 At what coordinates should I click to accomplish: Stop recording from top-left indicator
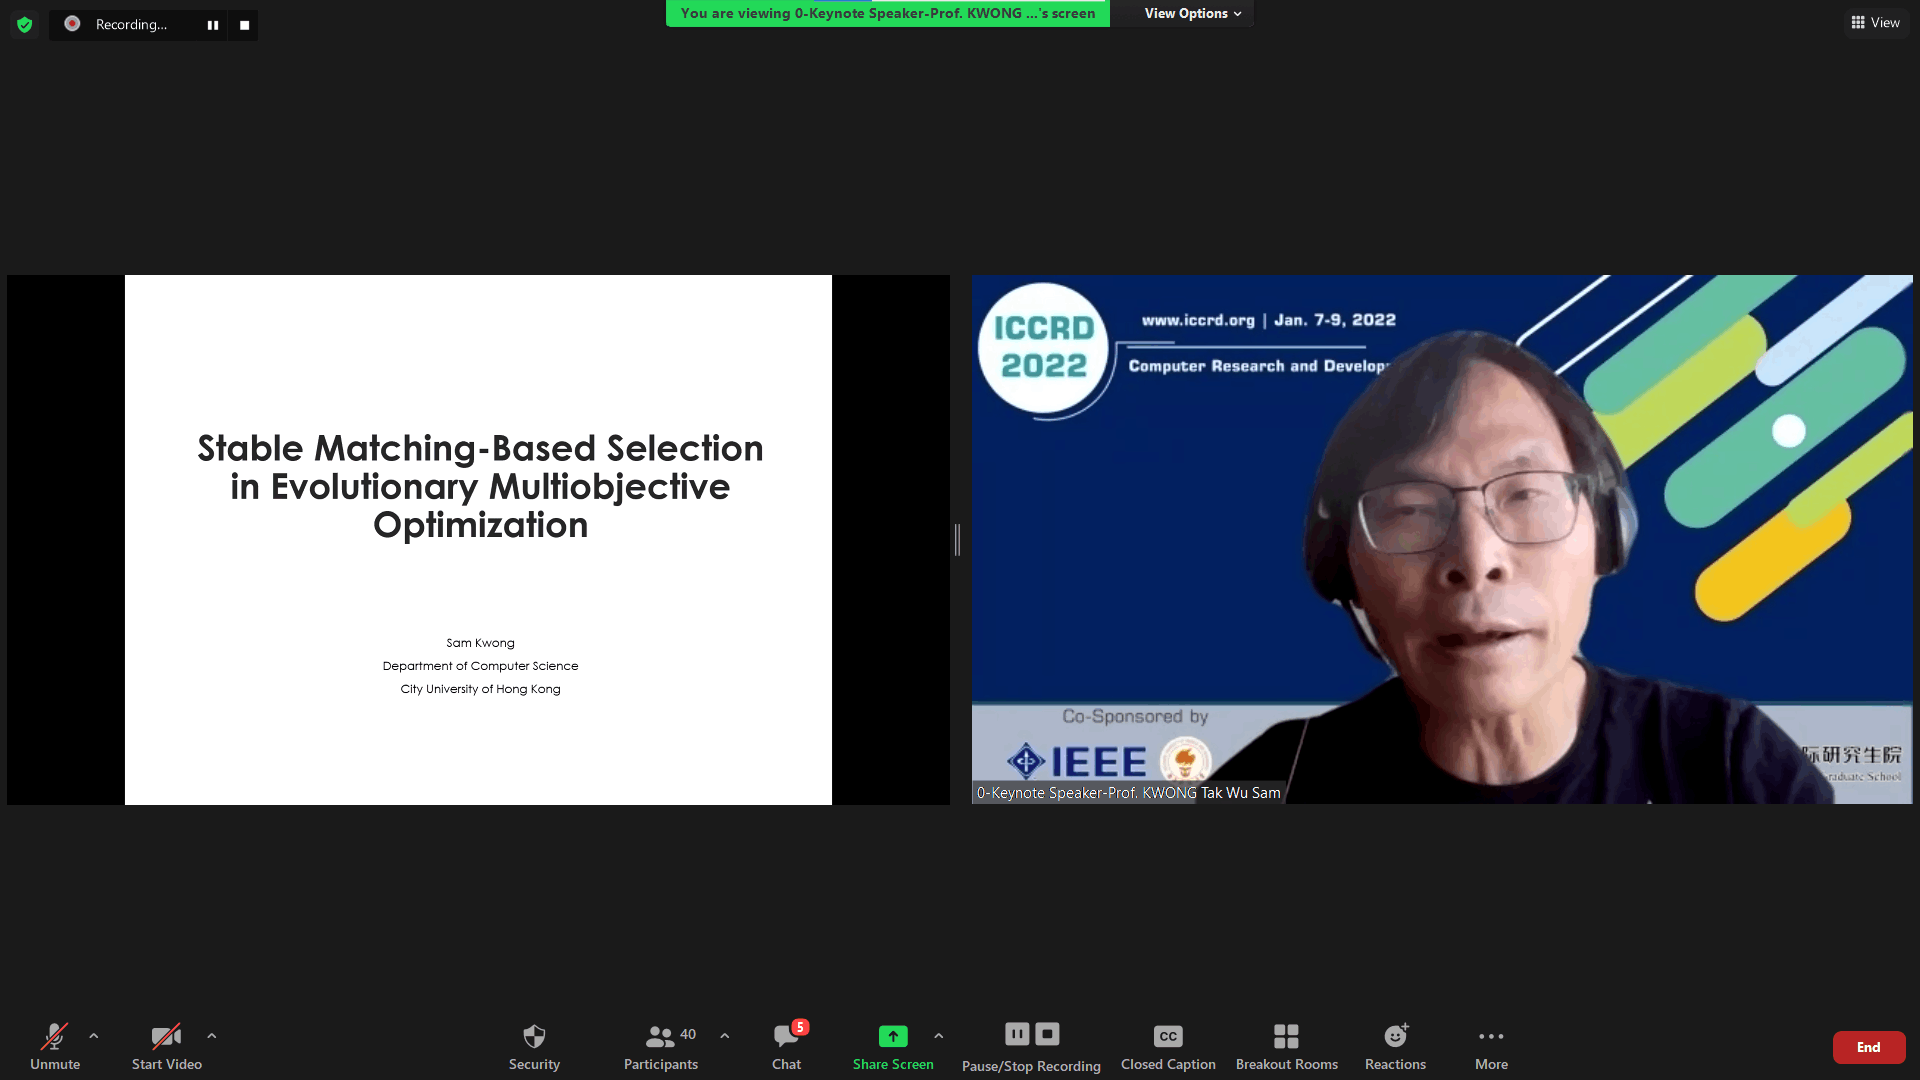click(x=244, y=25)
